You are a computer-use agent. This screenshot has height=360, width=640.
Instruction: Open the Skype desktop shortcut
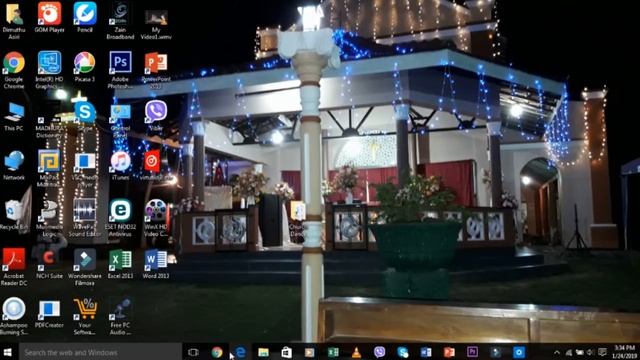click(x=85, y=116)
